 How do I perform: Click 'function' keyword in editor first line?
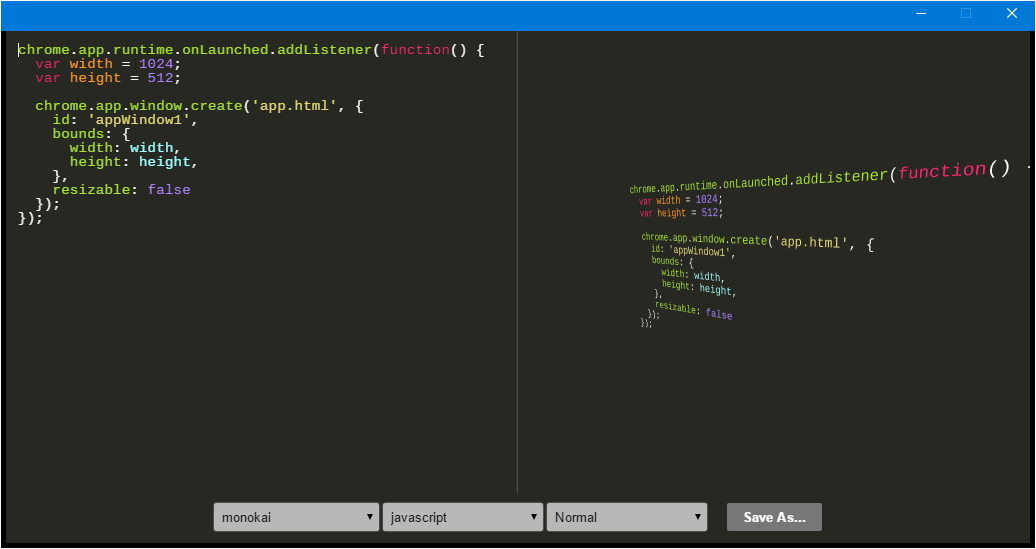pos(416,50)
